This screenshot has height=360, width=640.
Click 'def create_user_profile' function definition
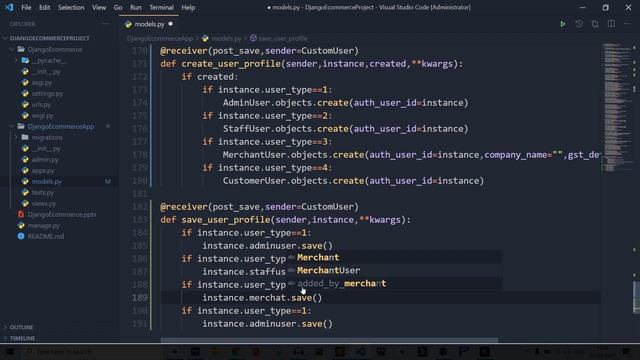click(x=311, y=64)
